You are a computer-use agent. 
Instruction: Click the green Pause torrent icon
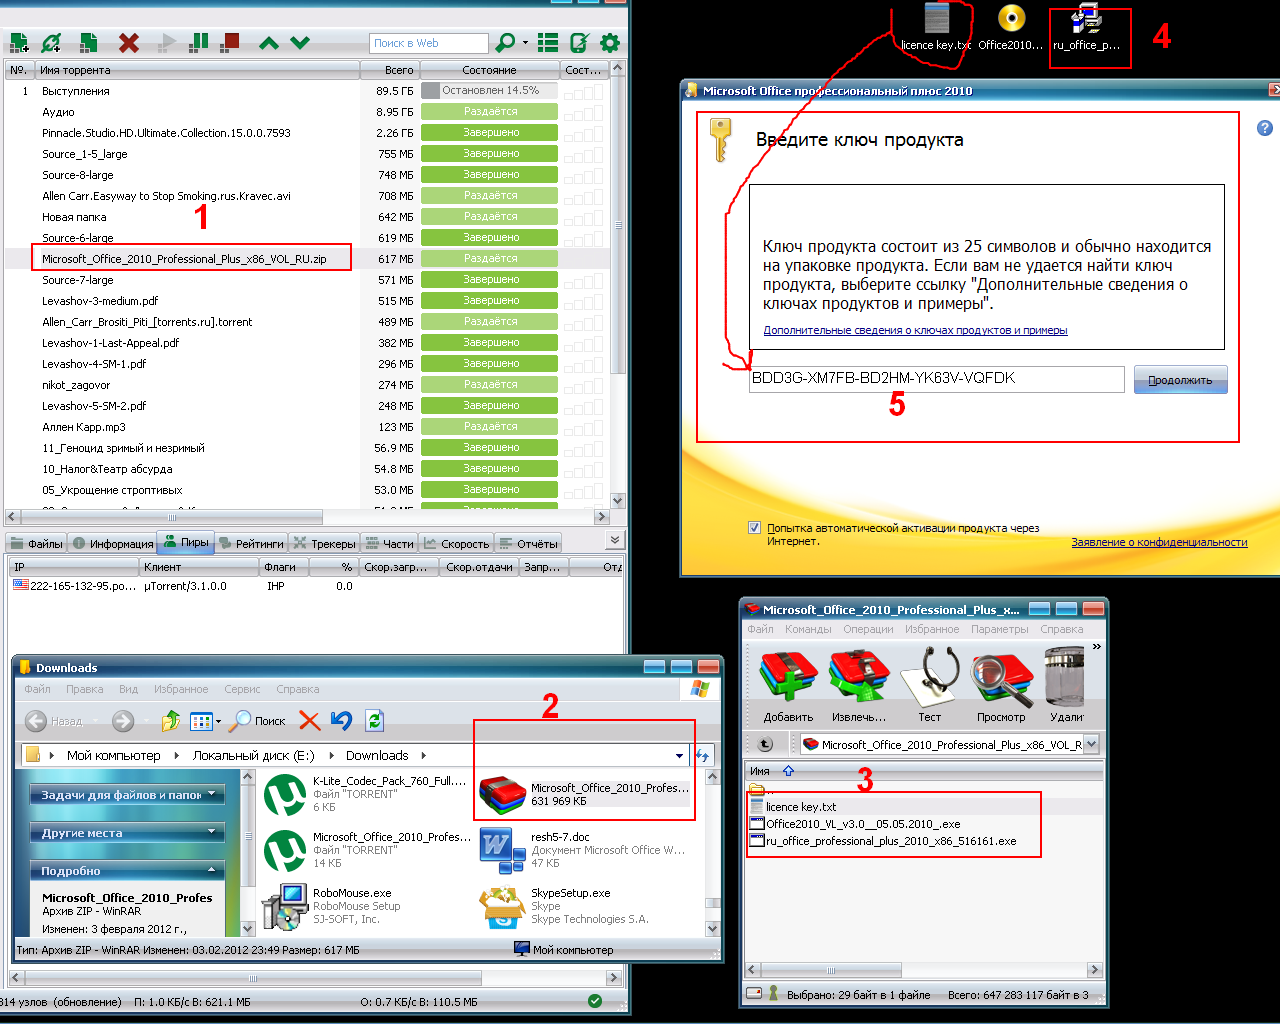tap(200, 42)
